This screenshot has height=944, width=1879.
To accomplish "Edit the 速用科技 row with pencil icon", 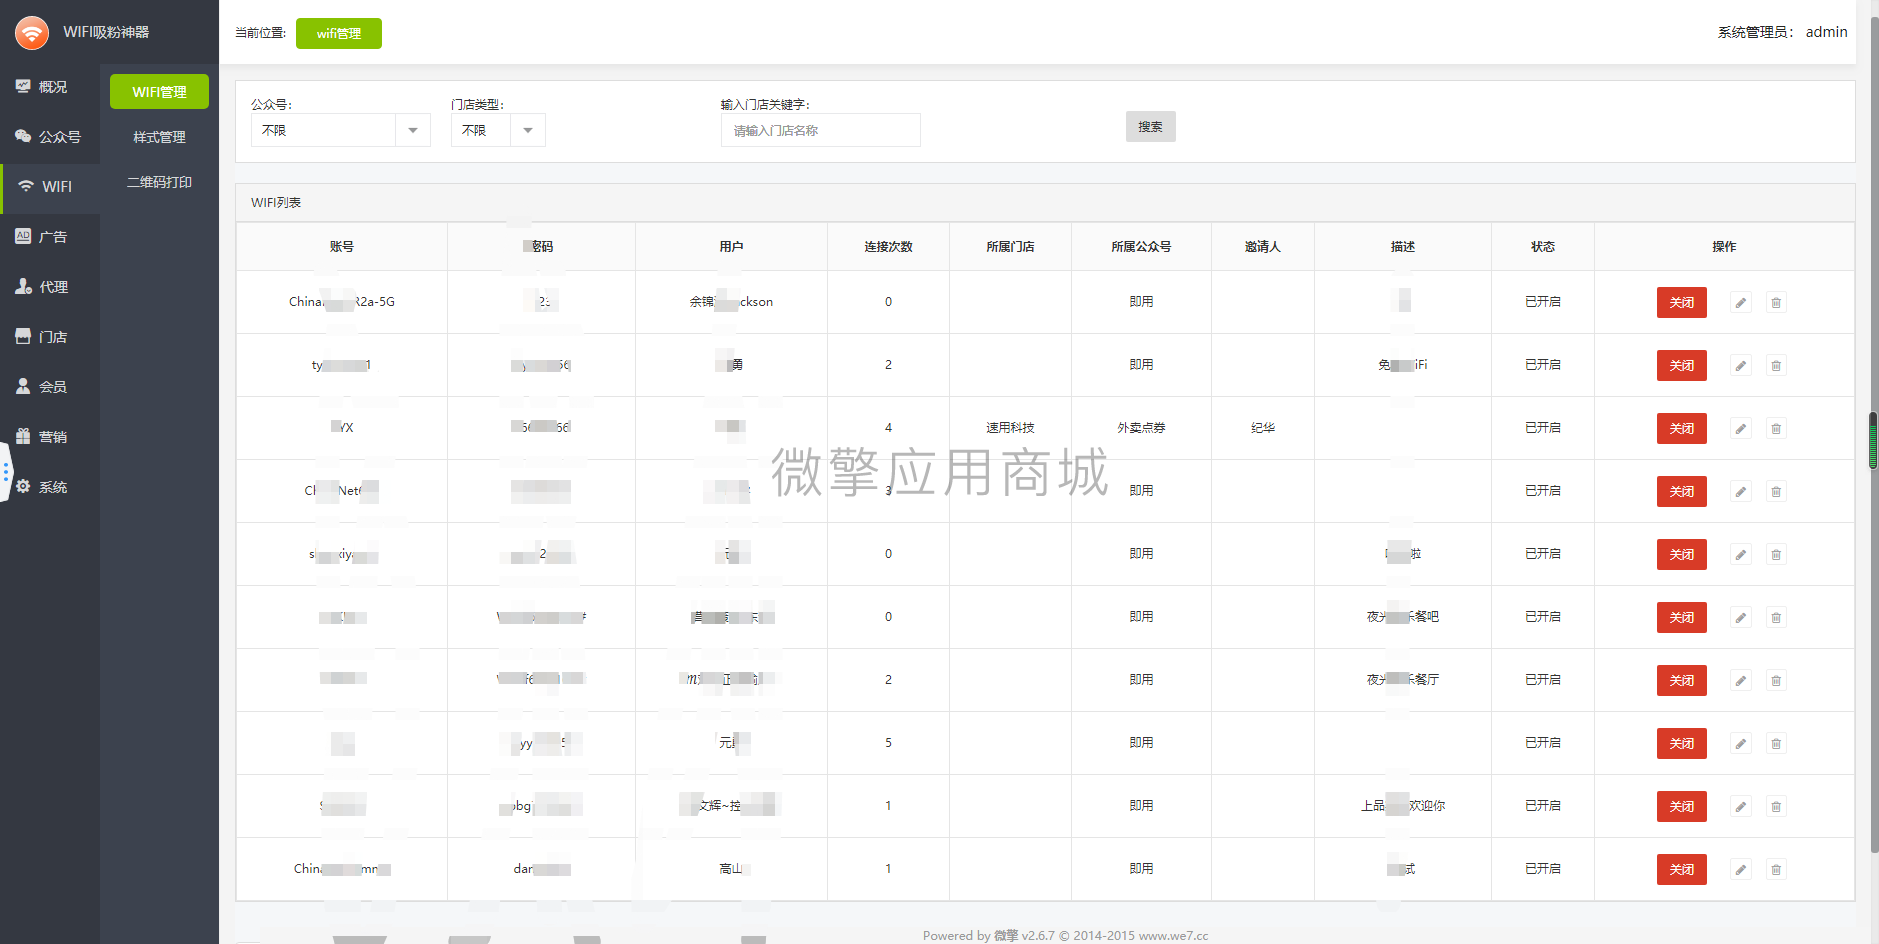I will 1741,428.
